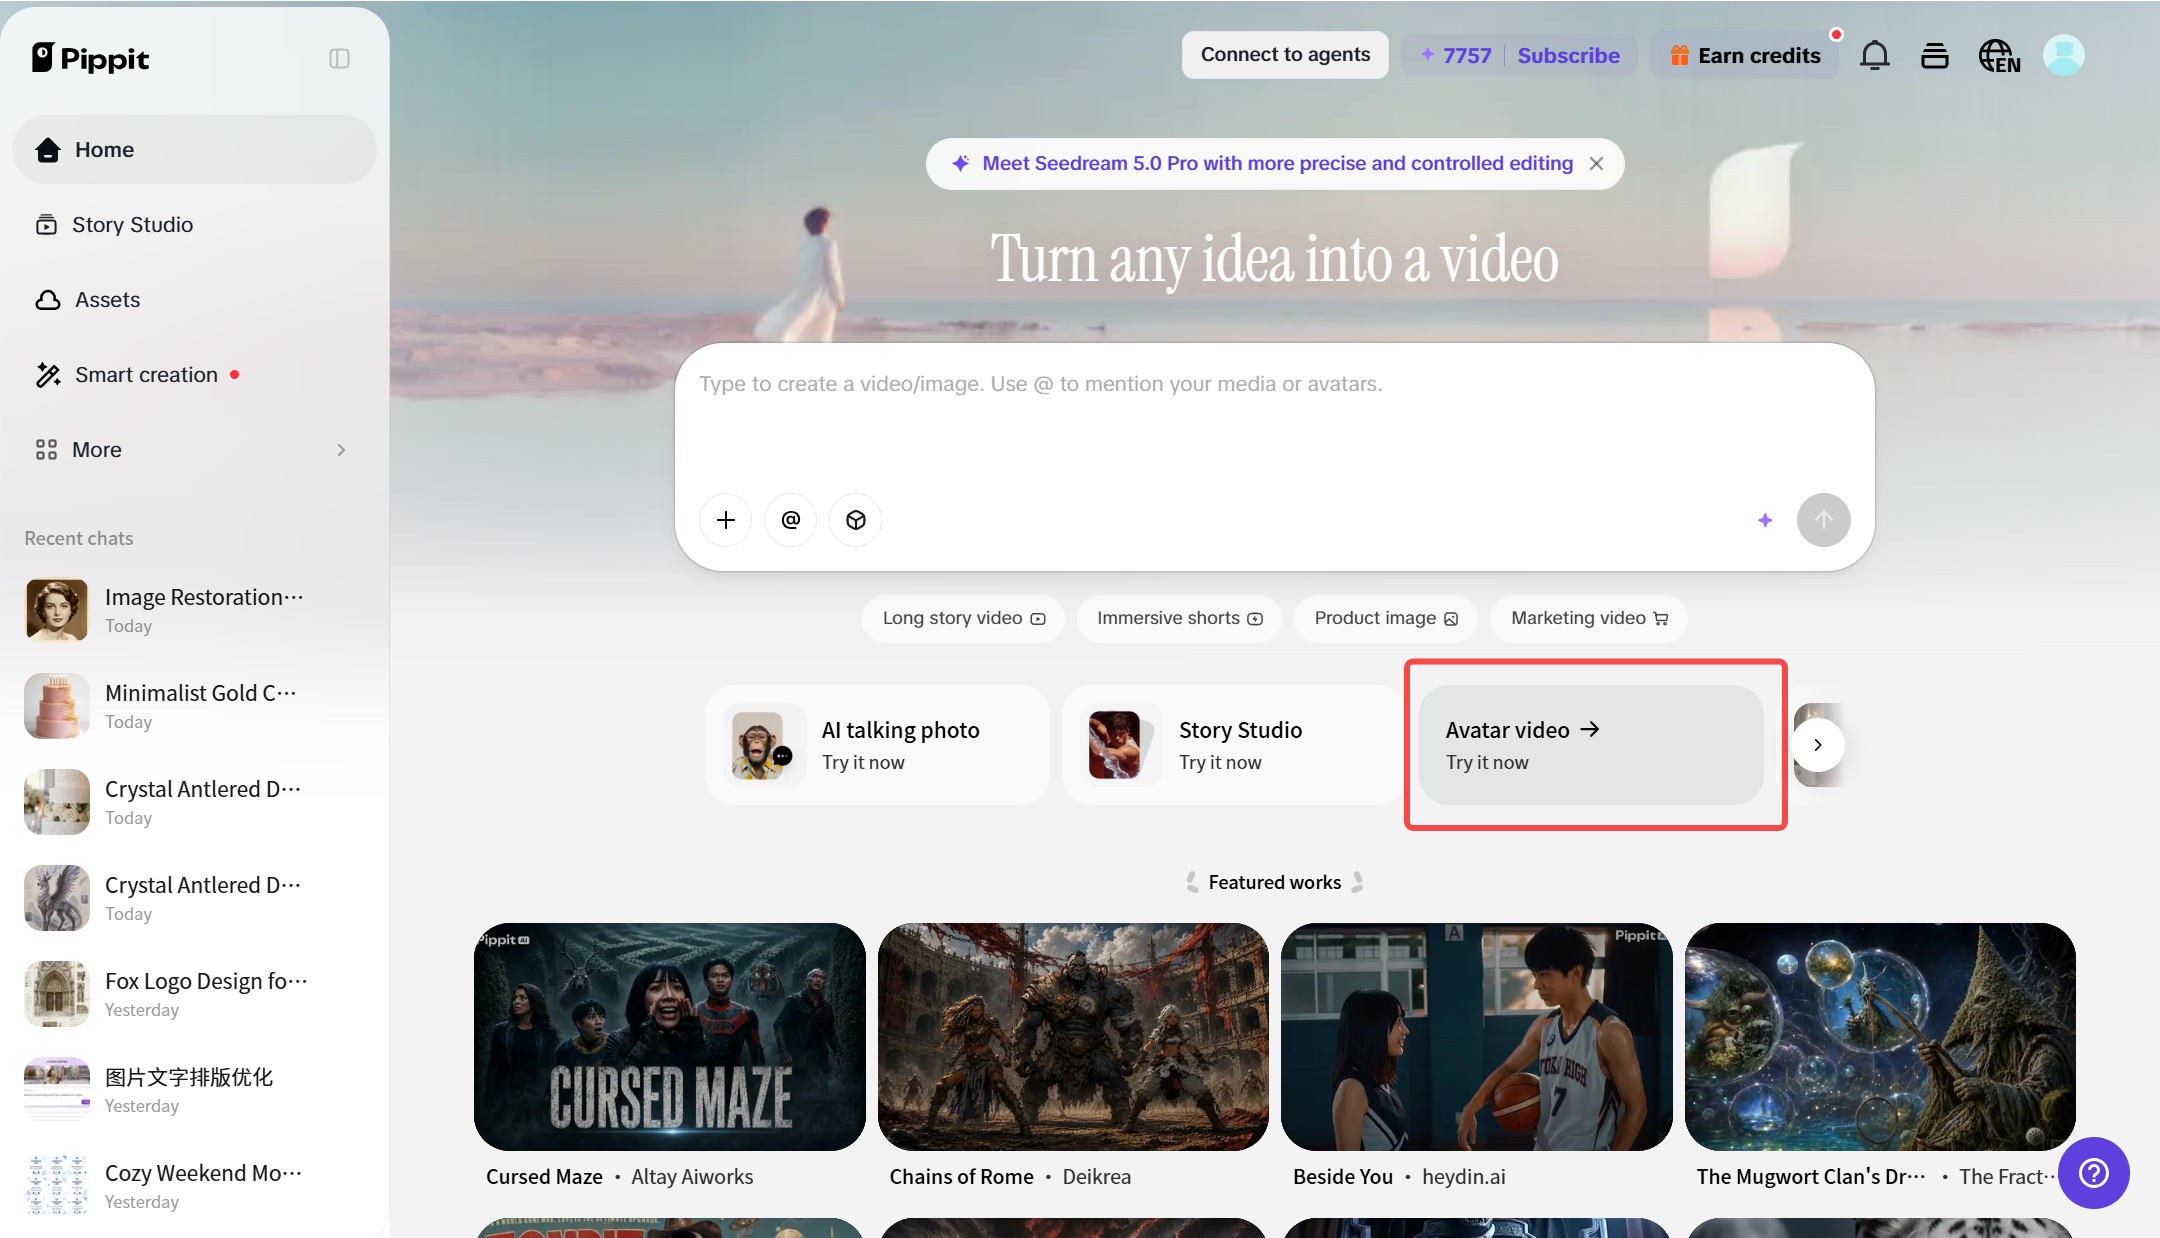The image size is (2160, 1238).
Task: Open the stacked layers queue icon
Action: (x=1935, y=55)
